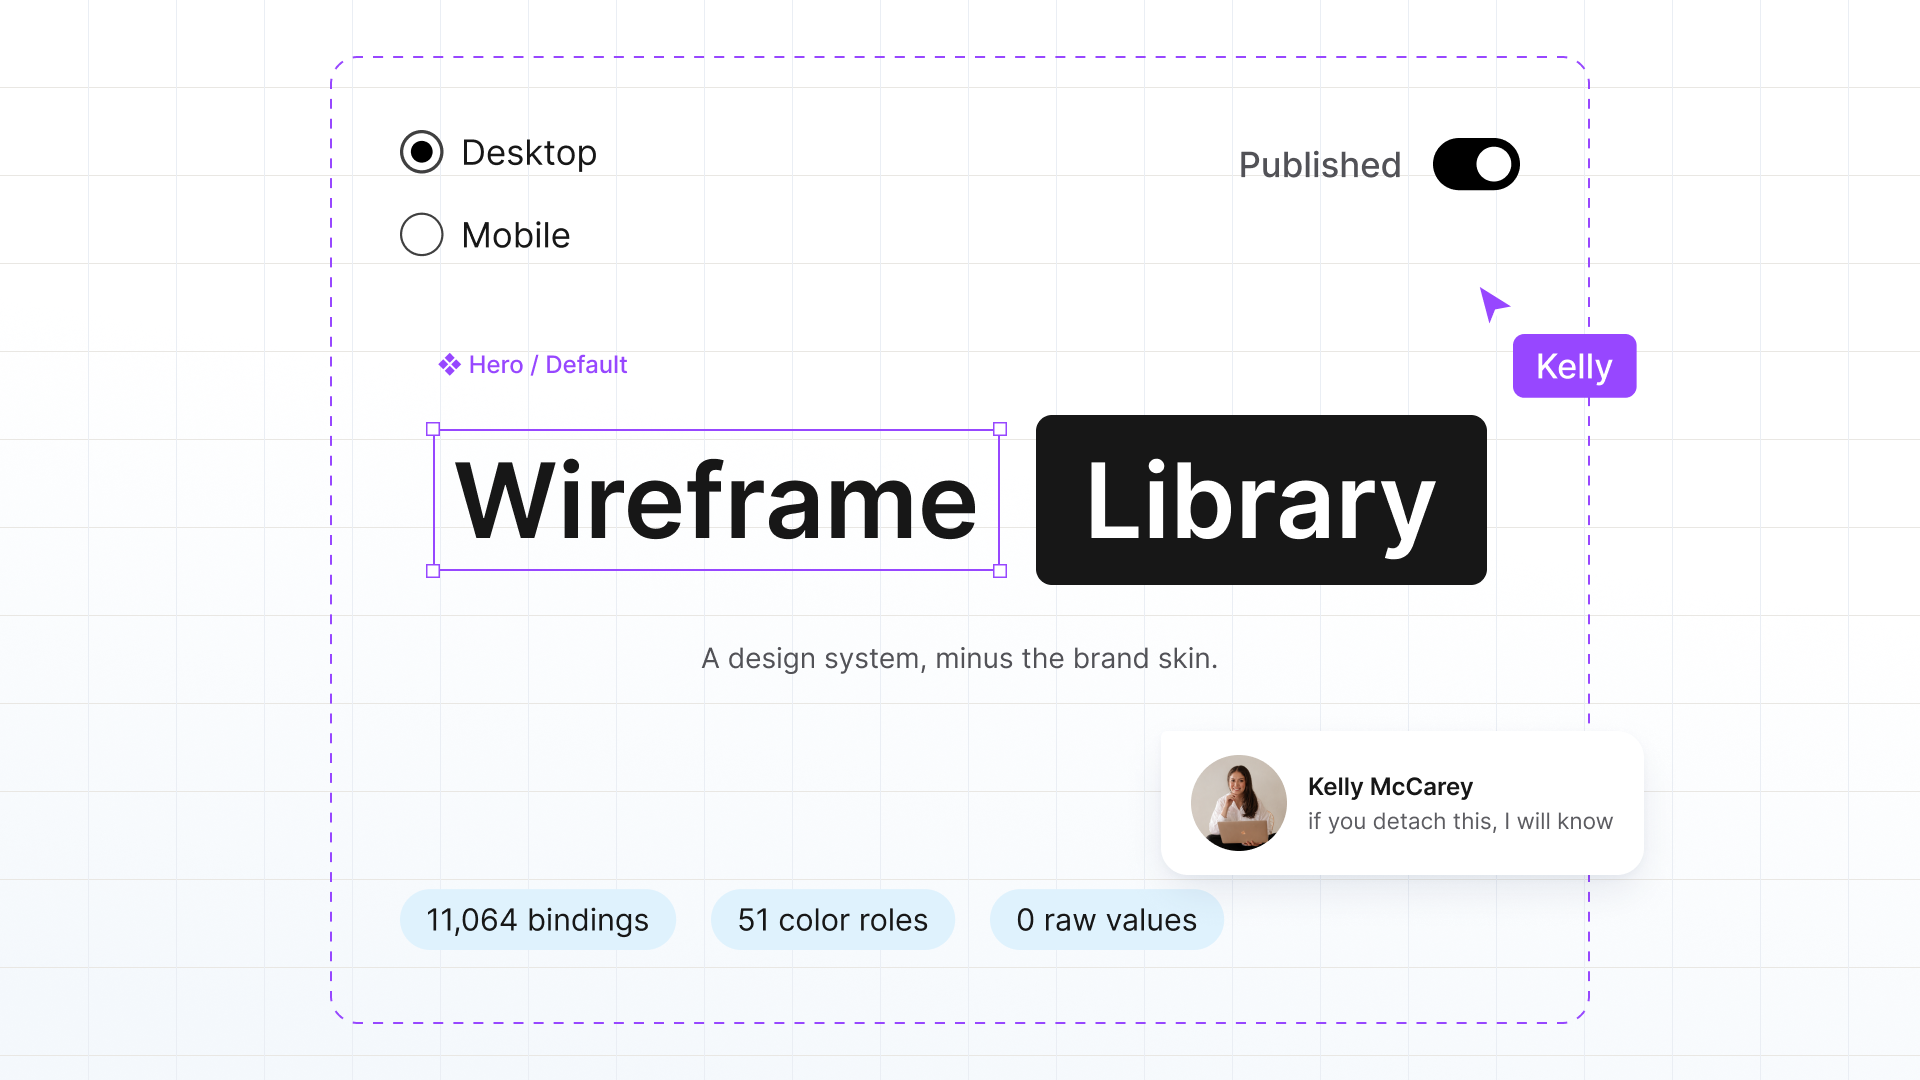This screenshot has height=1080, width=1920.
Task: Click the '51 color roles' chip
Action: pos(833,920)
